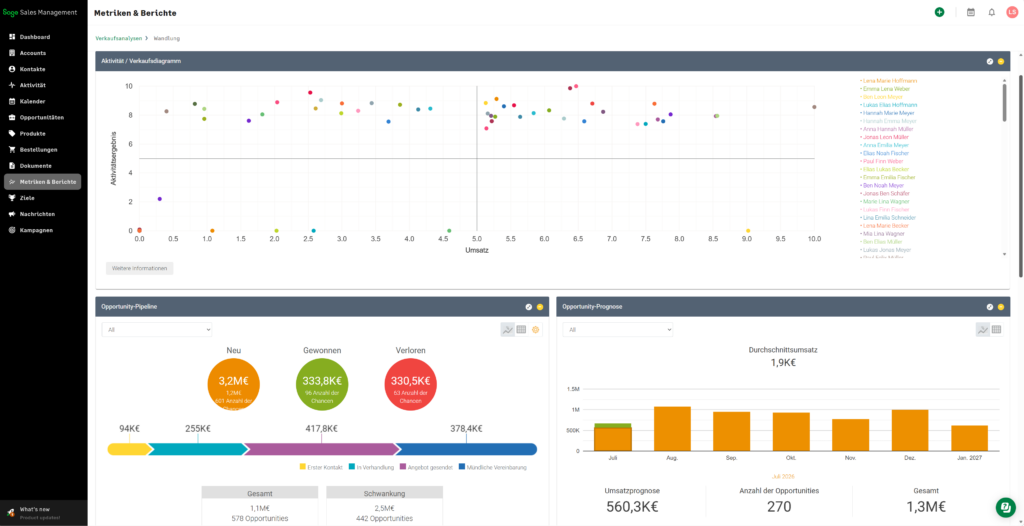Expand the Opportunity-Prognose panel to fullscreen

coord(989,306)
